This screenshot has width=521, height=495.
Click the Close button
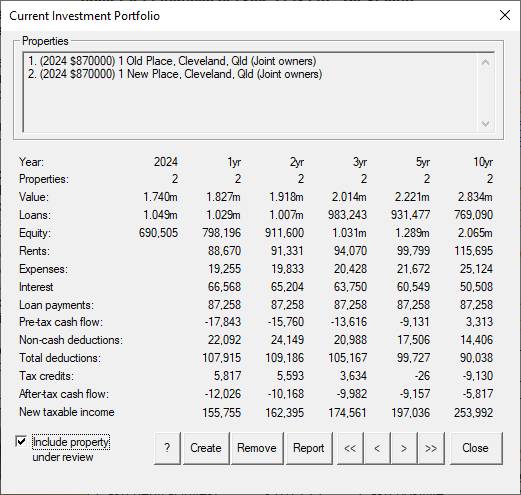pos(476,448)
